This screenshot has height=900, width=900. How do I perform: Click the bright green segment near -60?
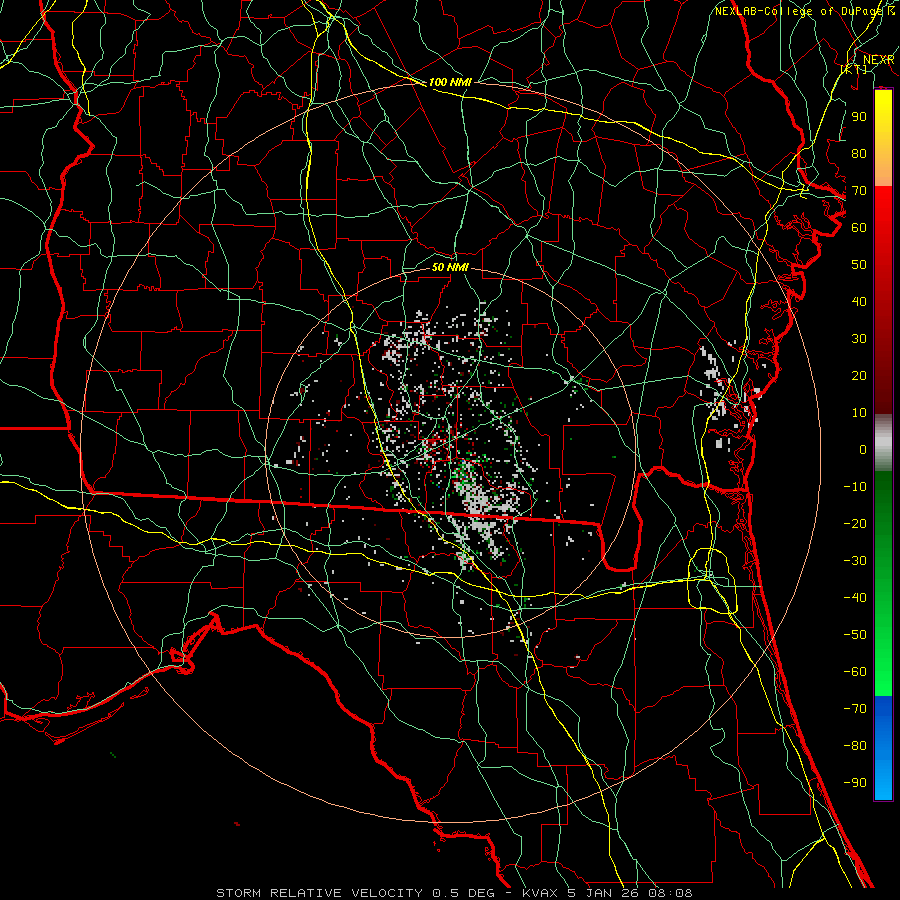click(x=883, y=672)
